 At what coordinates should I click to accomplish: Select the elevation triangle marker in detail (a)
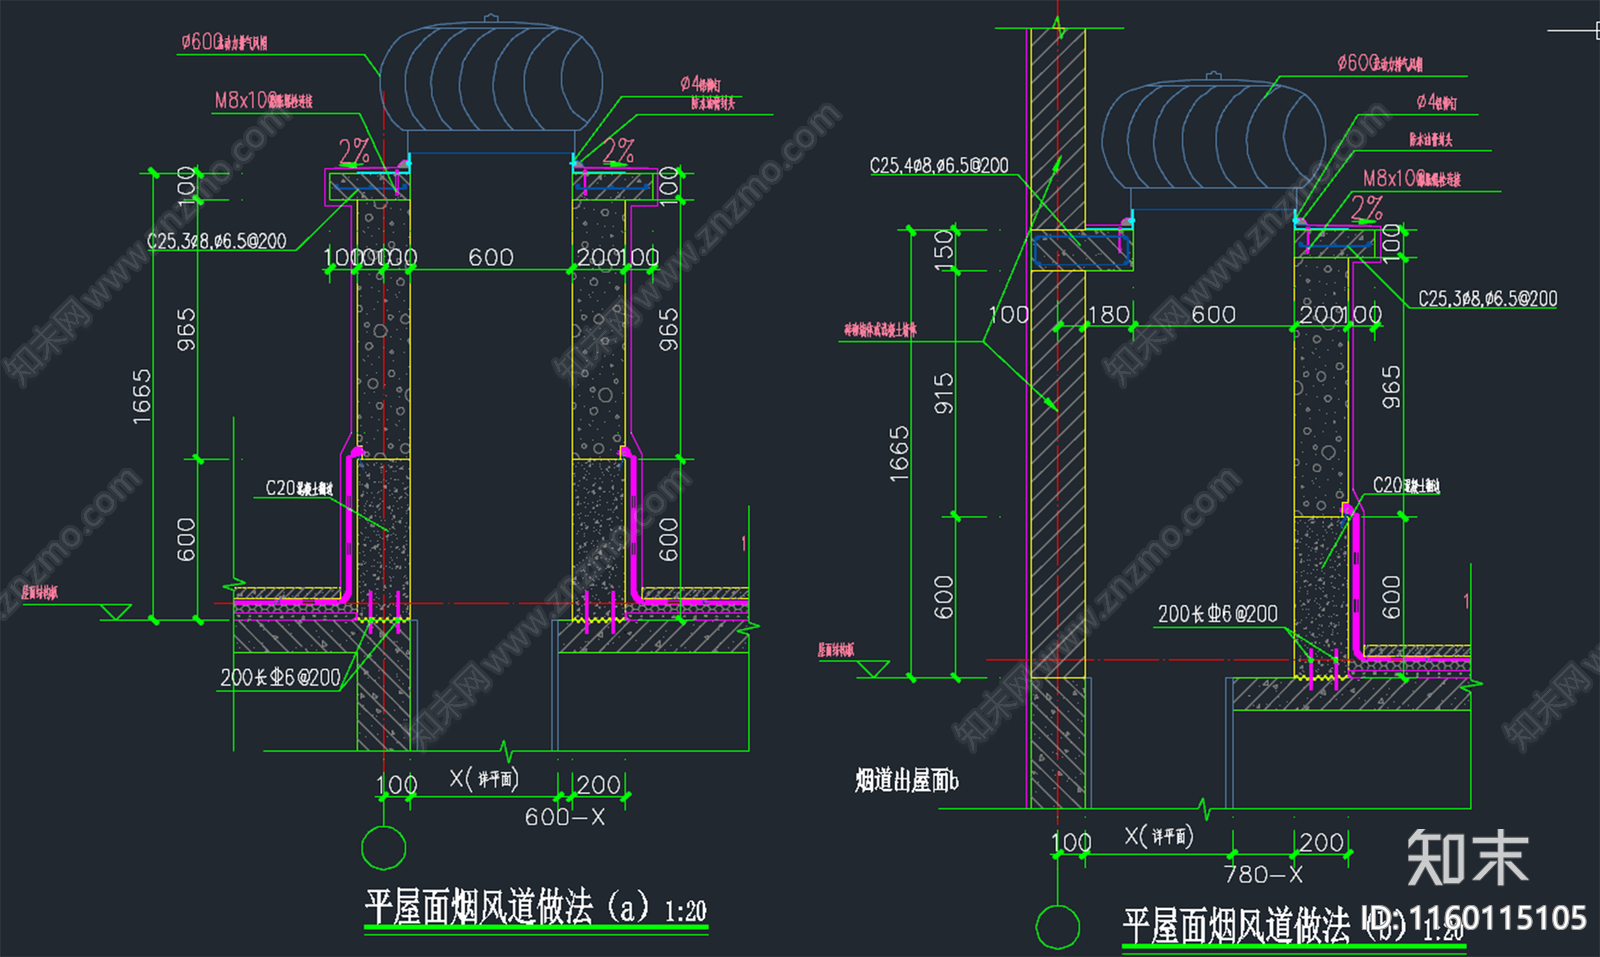115,612
